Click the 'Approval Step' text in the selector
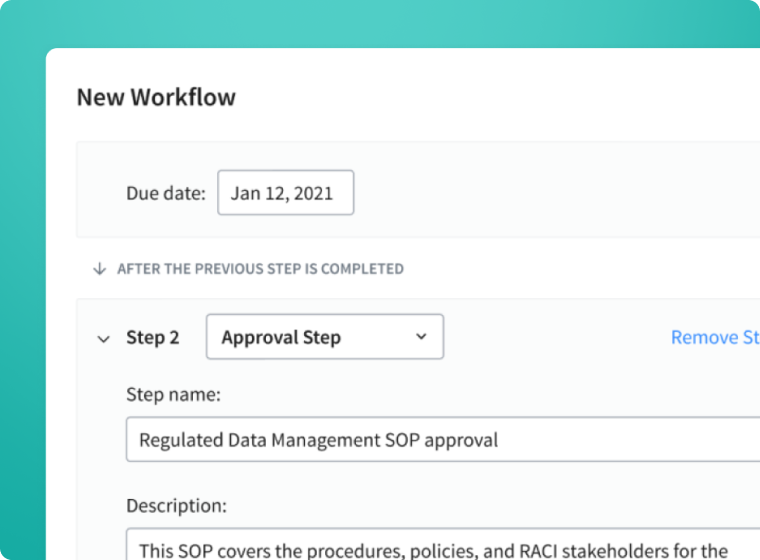 pos(281,337)
